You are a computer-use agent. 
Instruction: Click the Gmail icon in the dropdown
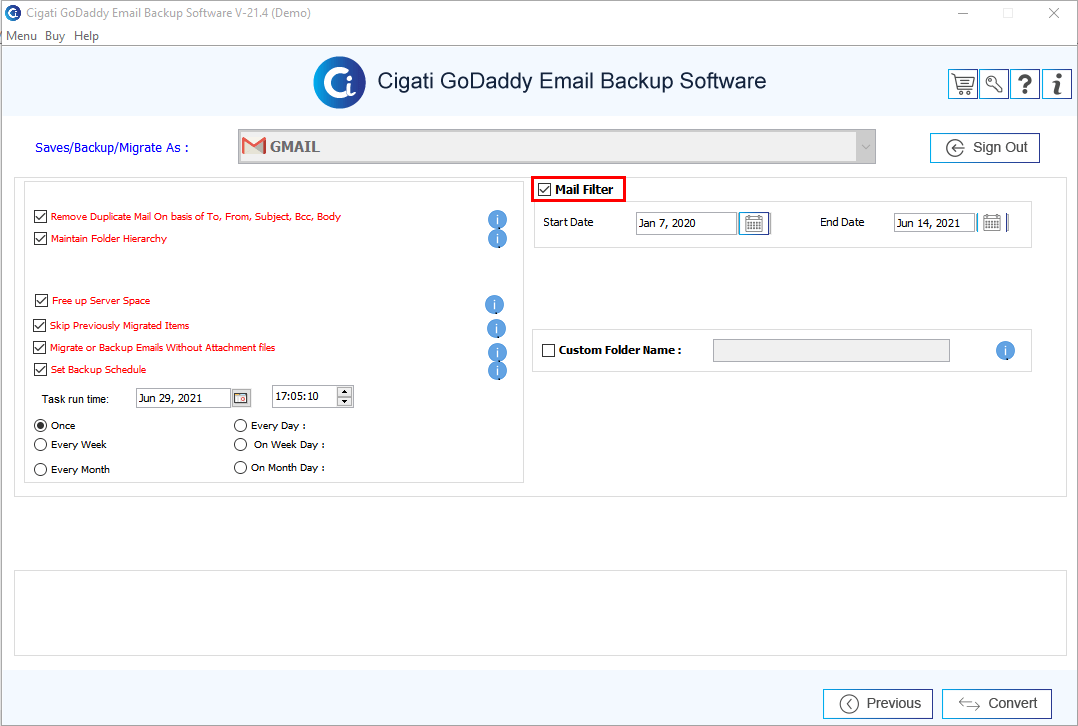click(254, 146)
